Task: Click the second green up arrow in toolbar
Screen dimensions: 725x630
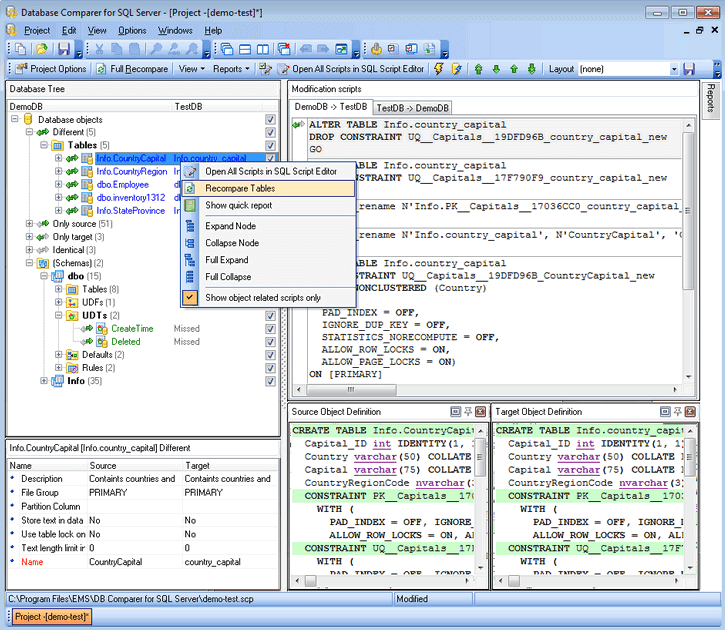Action: click(x=514, y=69)
